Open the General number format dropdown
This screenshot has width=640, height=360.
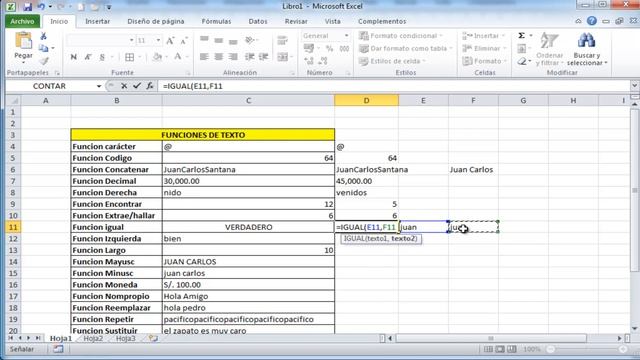346,36
